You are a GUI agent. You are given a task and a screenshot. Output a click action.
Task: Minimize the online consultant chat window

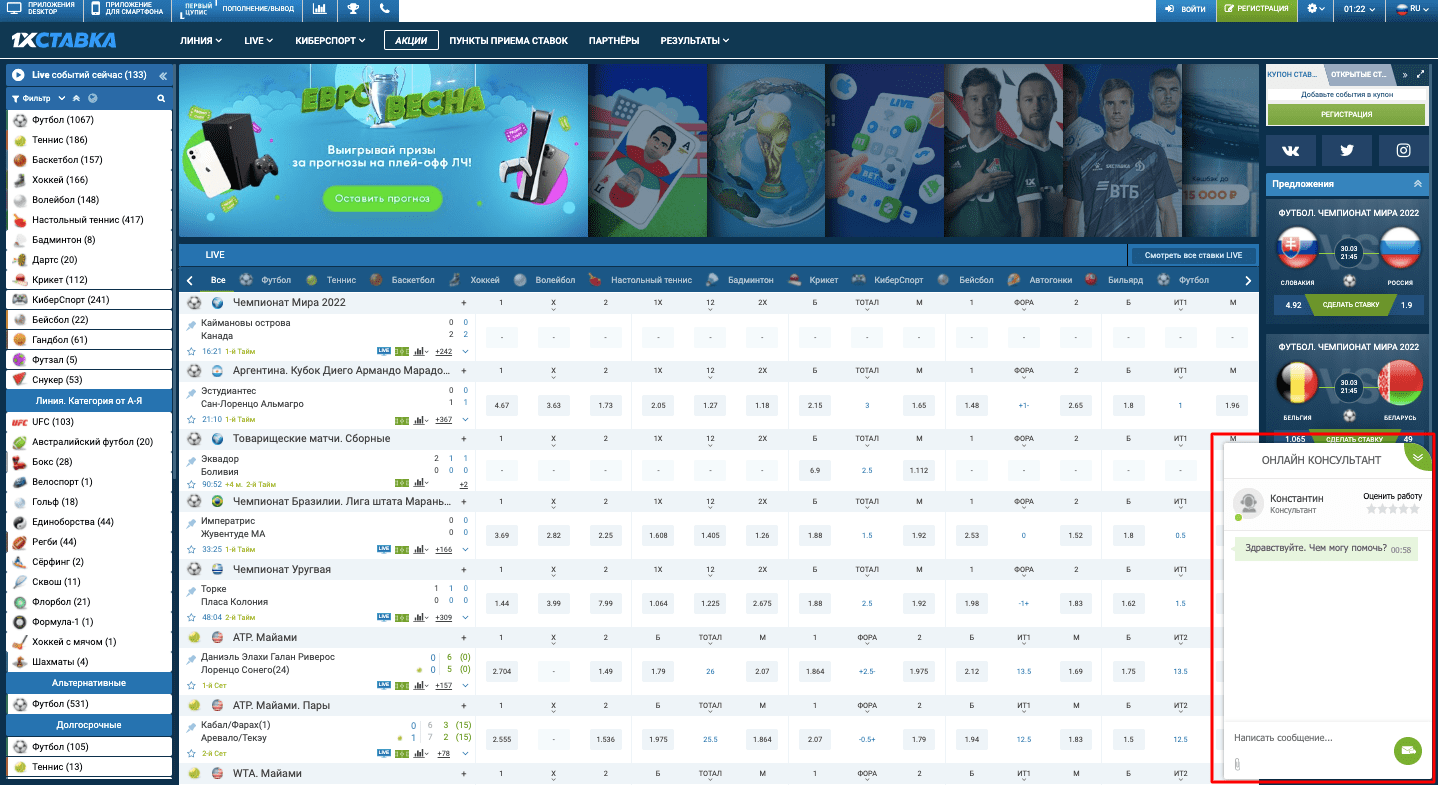(x=1417, y=456)
